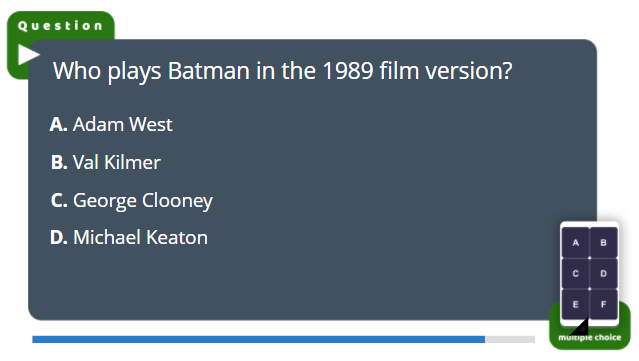This screenshot has height=361, width=639.
Task: Click the black pointer below keypad
Action: click(579, 327)
